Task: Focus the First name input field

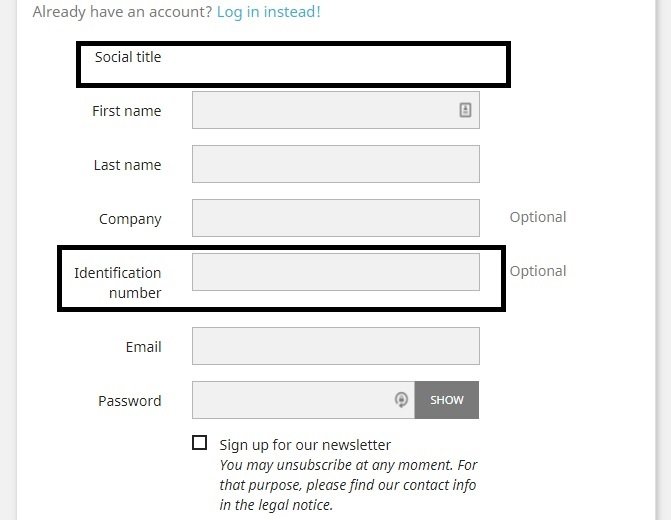Action: pyautogui.click(x=322, y=110)
